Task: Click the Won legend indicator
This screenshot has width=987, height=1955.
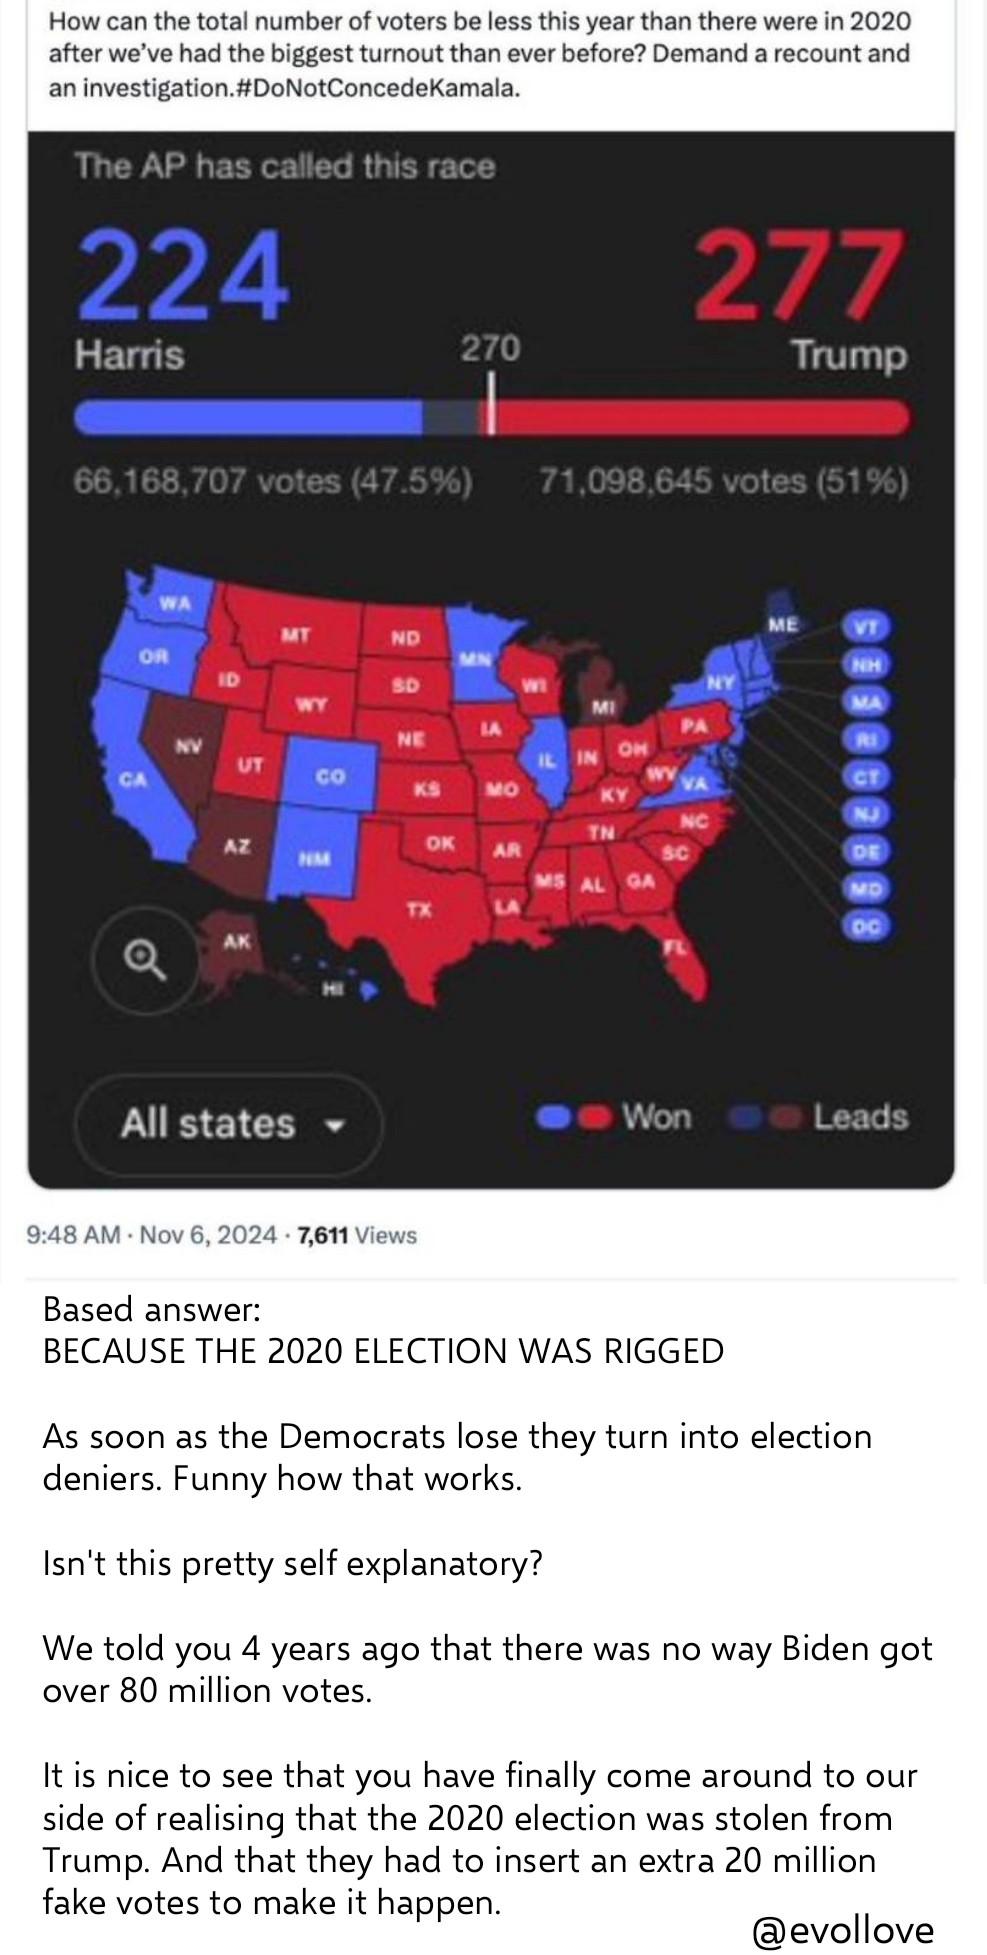Action: tap(613, 1116)
